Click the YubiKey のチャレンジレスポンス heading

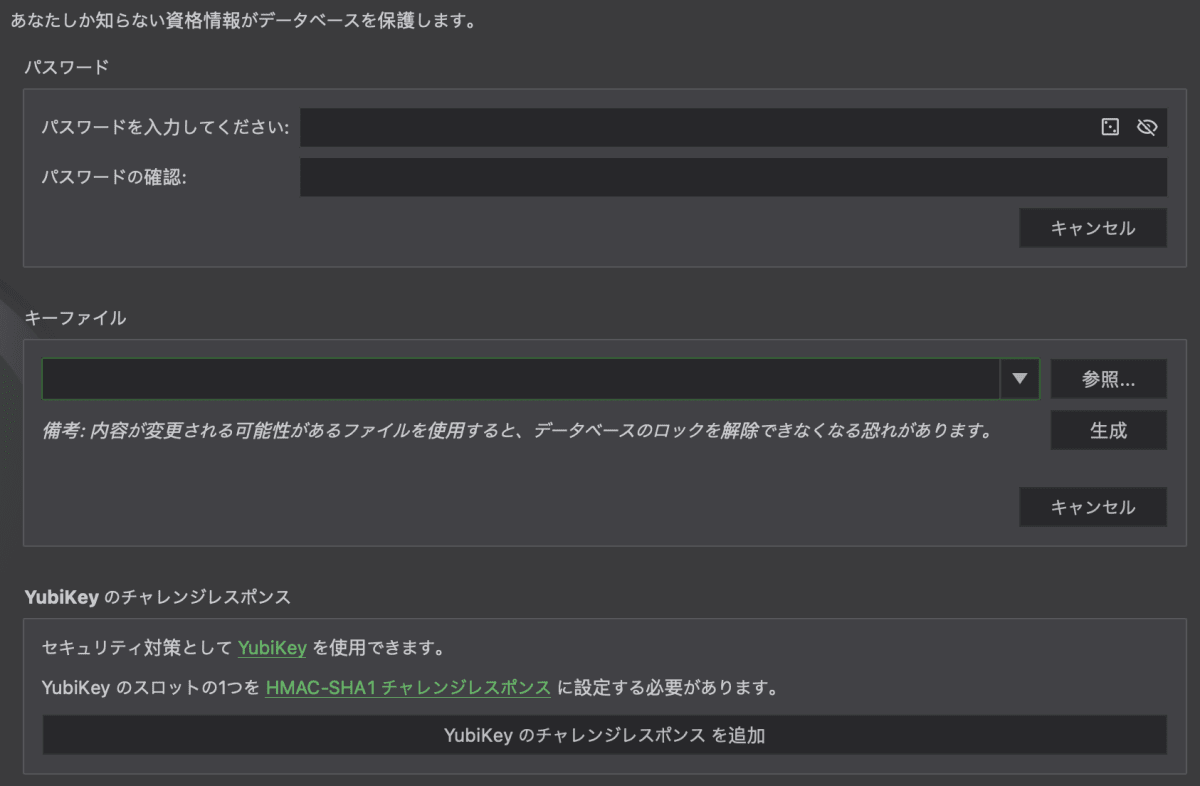[x=157, y=597]
